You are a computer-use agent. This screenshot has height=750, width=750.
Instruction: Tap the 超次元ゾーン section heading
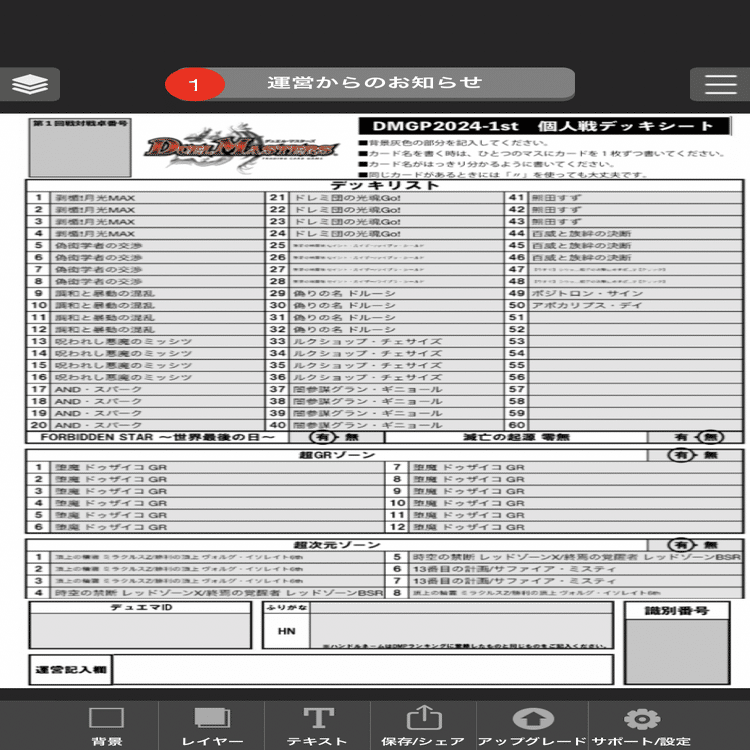[x=337, y=545]
